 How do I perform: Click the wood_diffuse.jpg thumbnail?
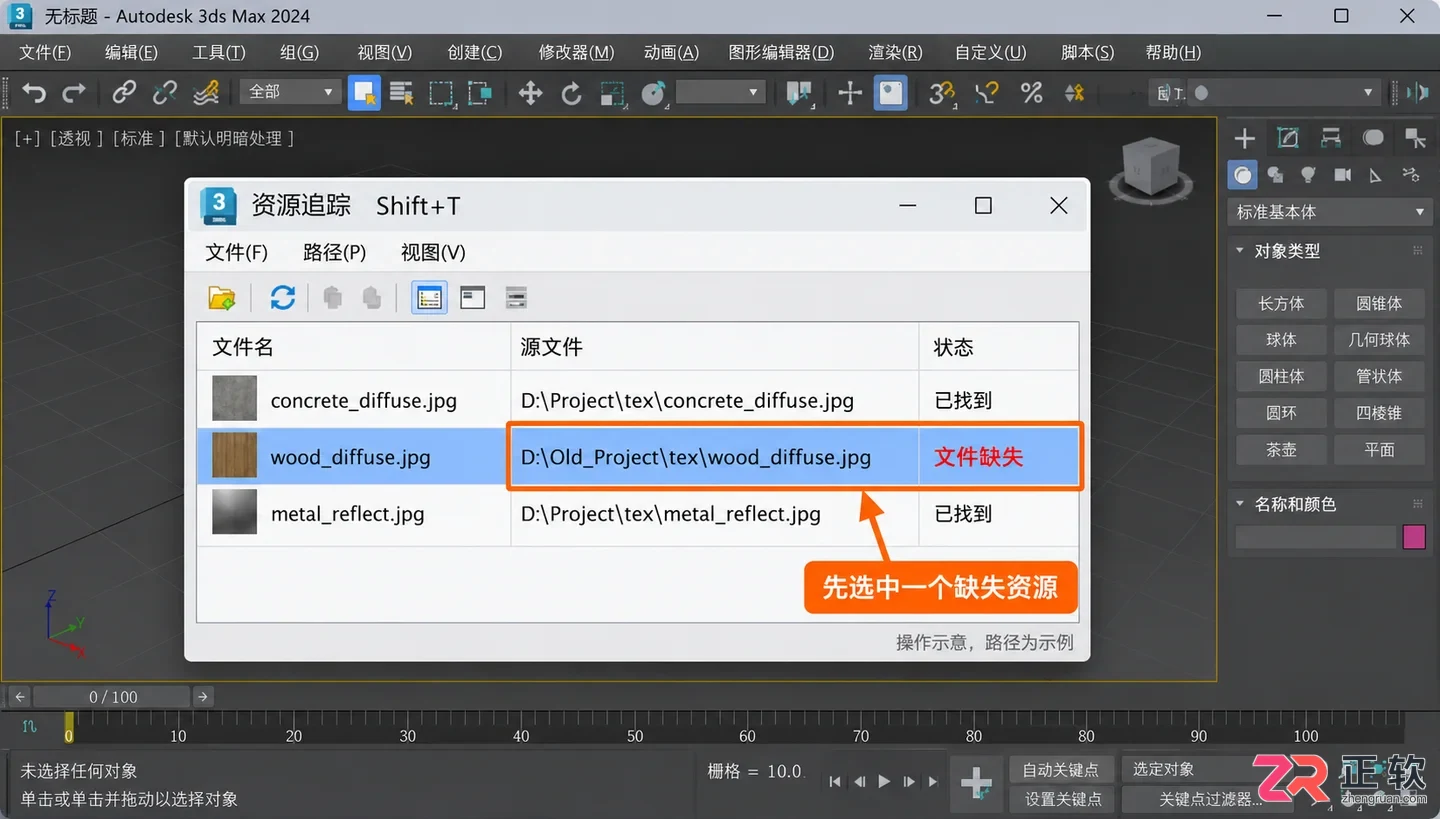[x=234, y=456]
